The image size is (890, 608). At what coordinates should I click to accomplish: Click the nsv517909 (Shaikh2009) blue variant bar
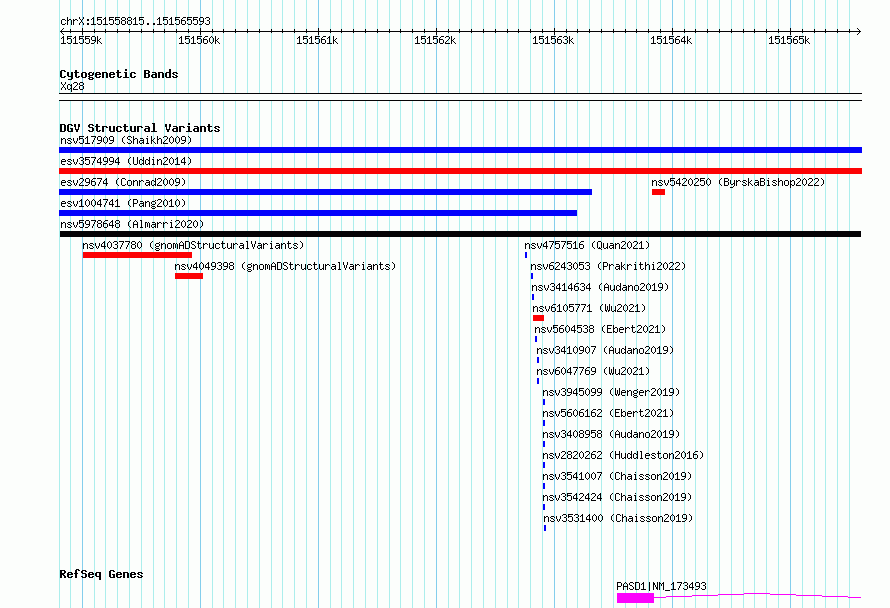(460, 150)
